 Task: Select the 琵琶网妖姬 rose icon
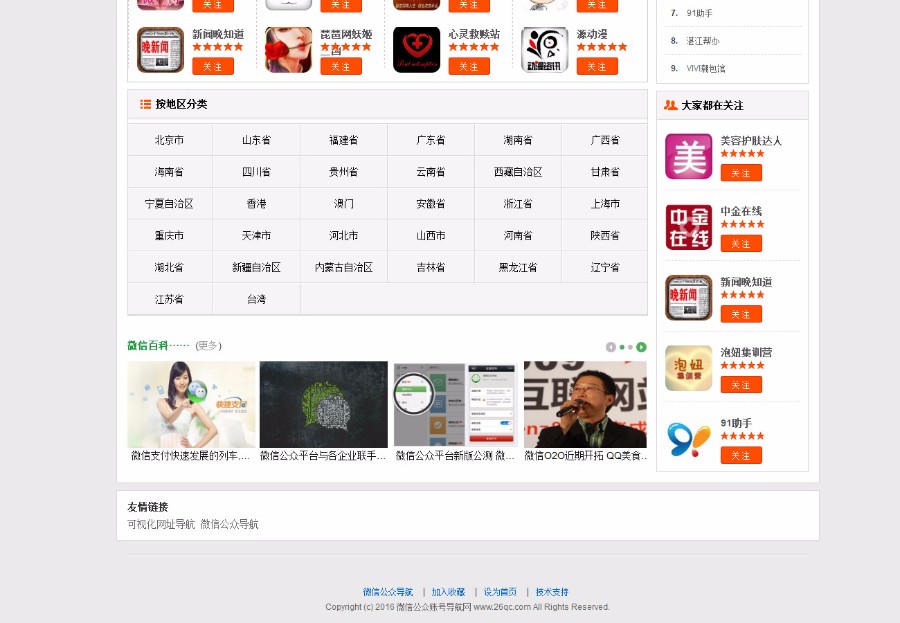tap(288, 49)
